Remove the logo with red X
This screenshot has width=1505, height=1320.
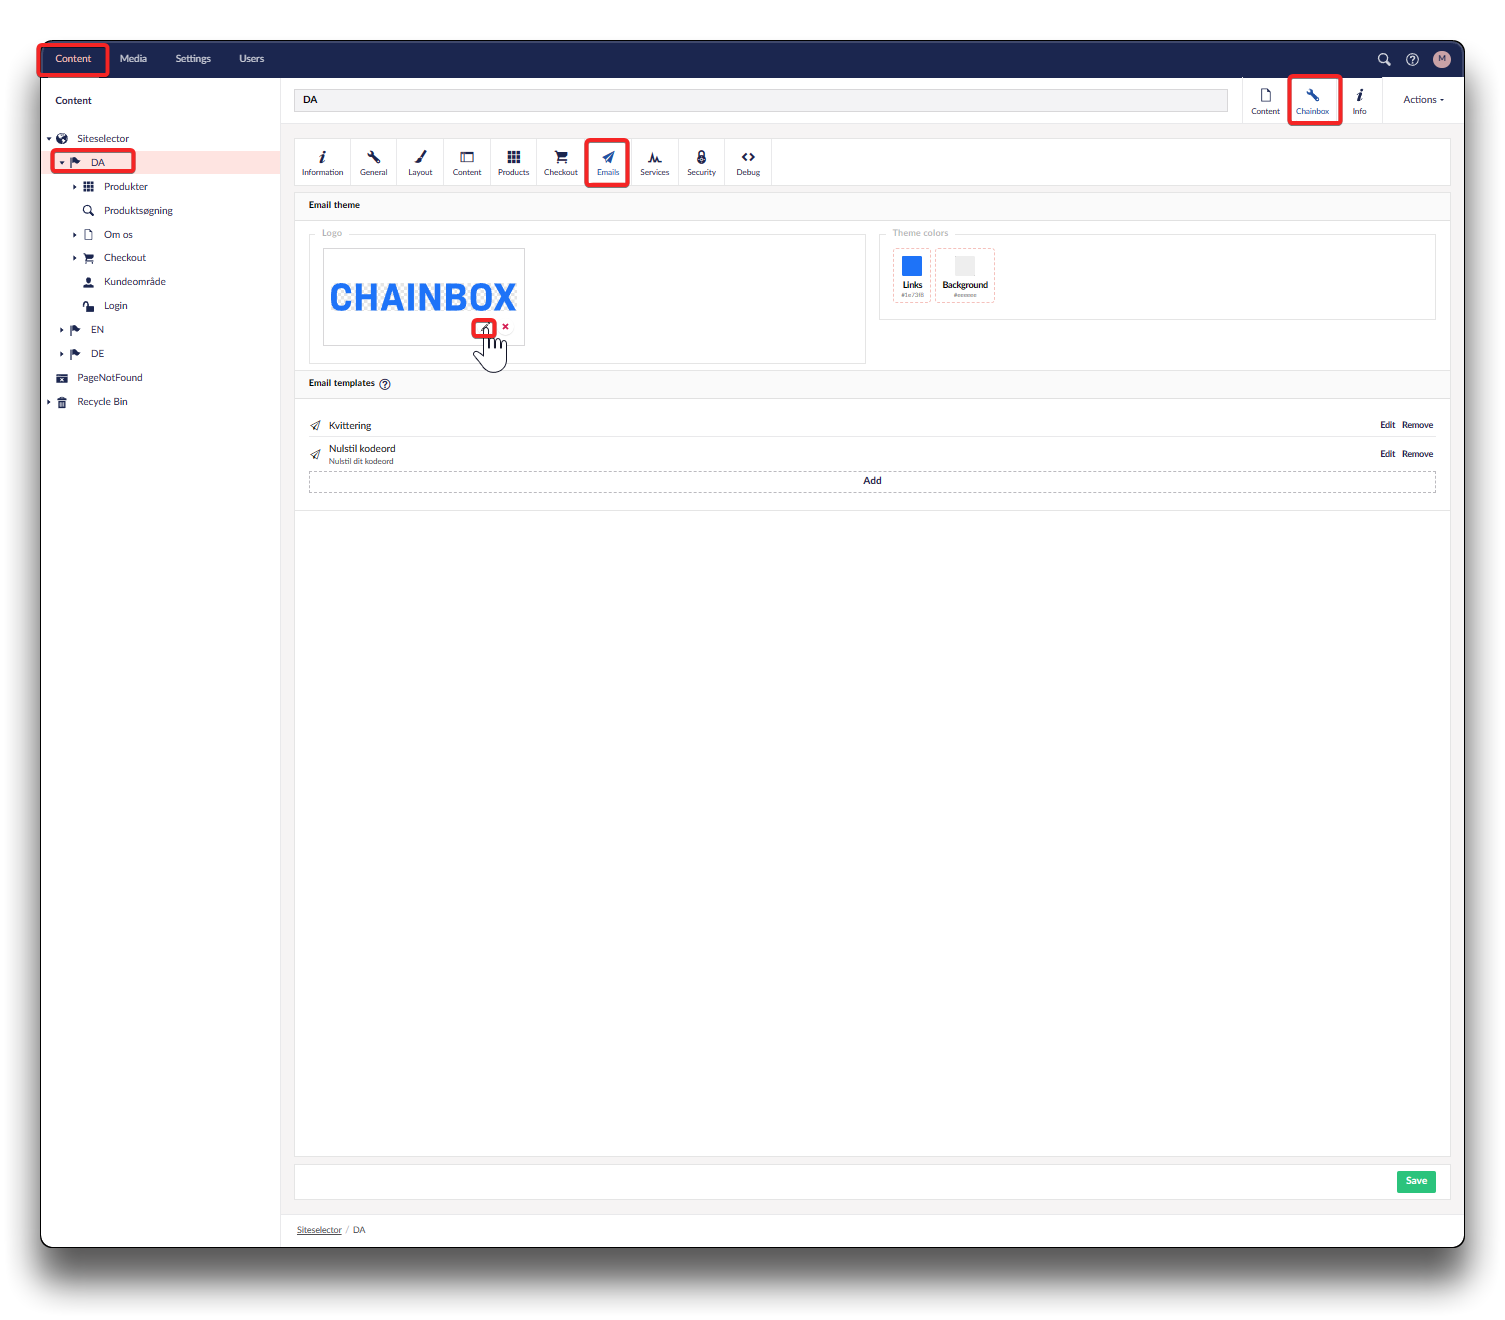coord(506,327)
